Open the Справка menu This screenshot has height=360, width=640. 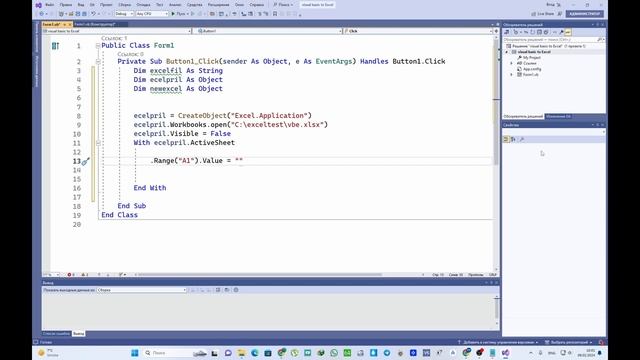click(x=257, y=5)
